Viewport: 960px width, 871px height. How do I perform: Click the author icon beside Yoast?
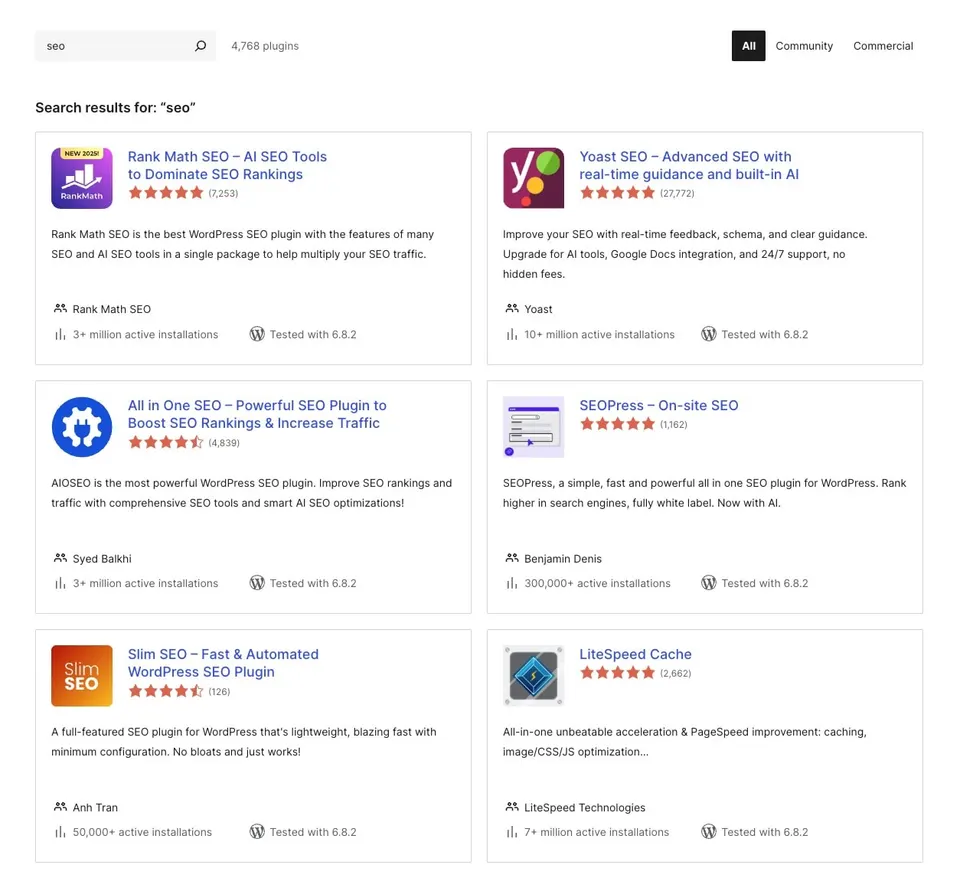point(512,308)
